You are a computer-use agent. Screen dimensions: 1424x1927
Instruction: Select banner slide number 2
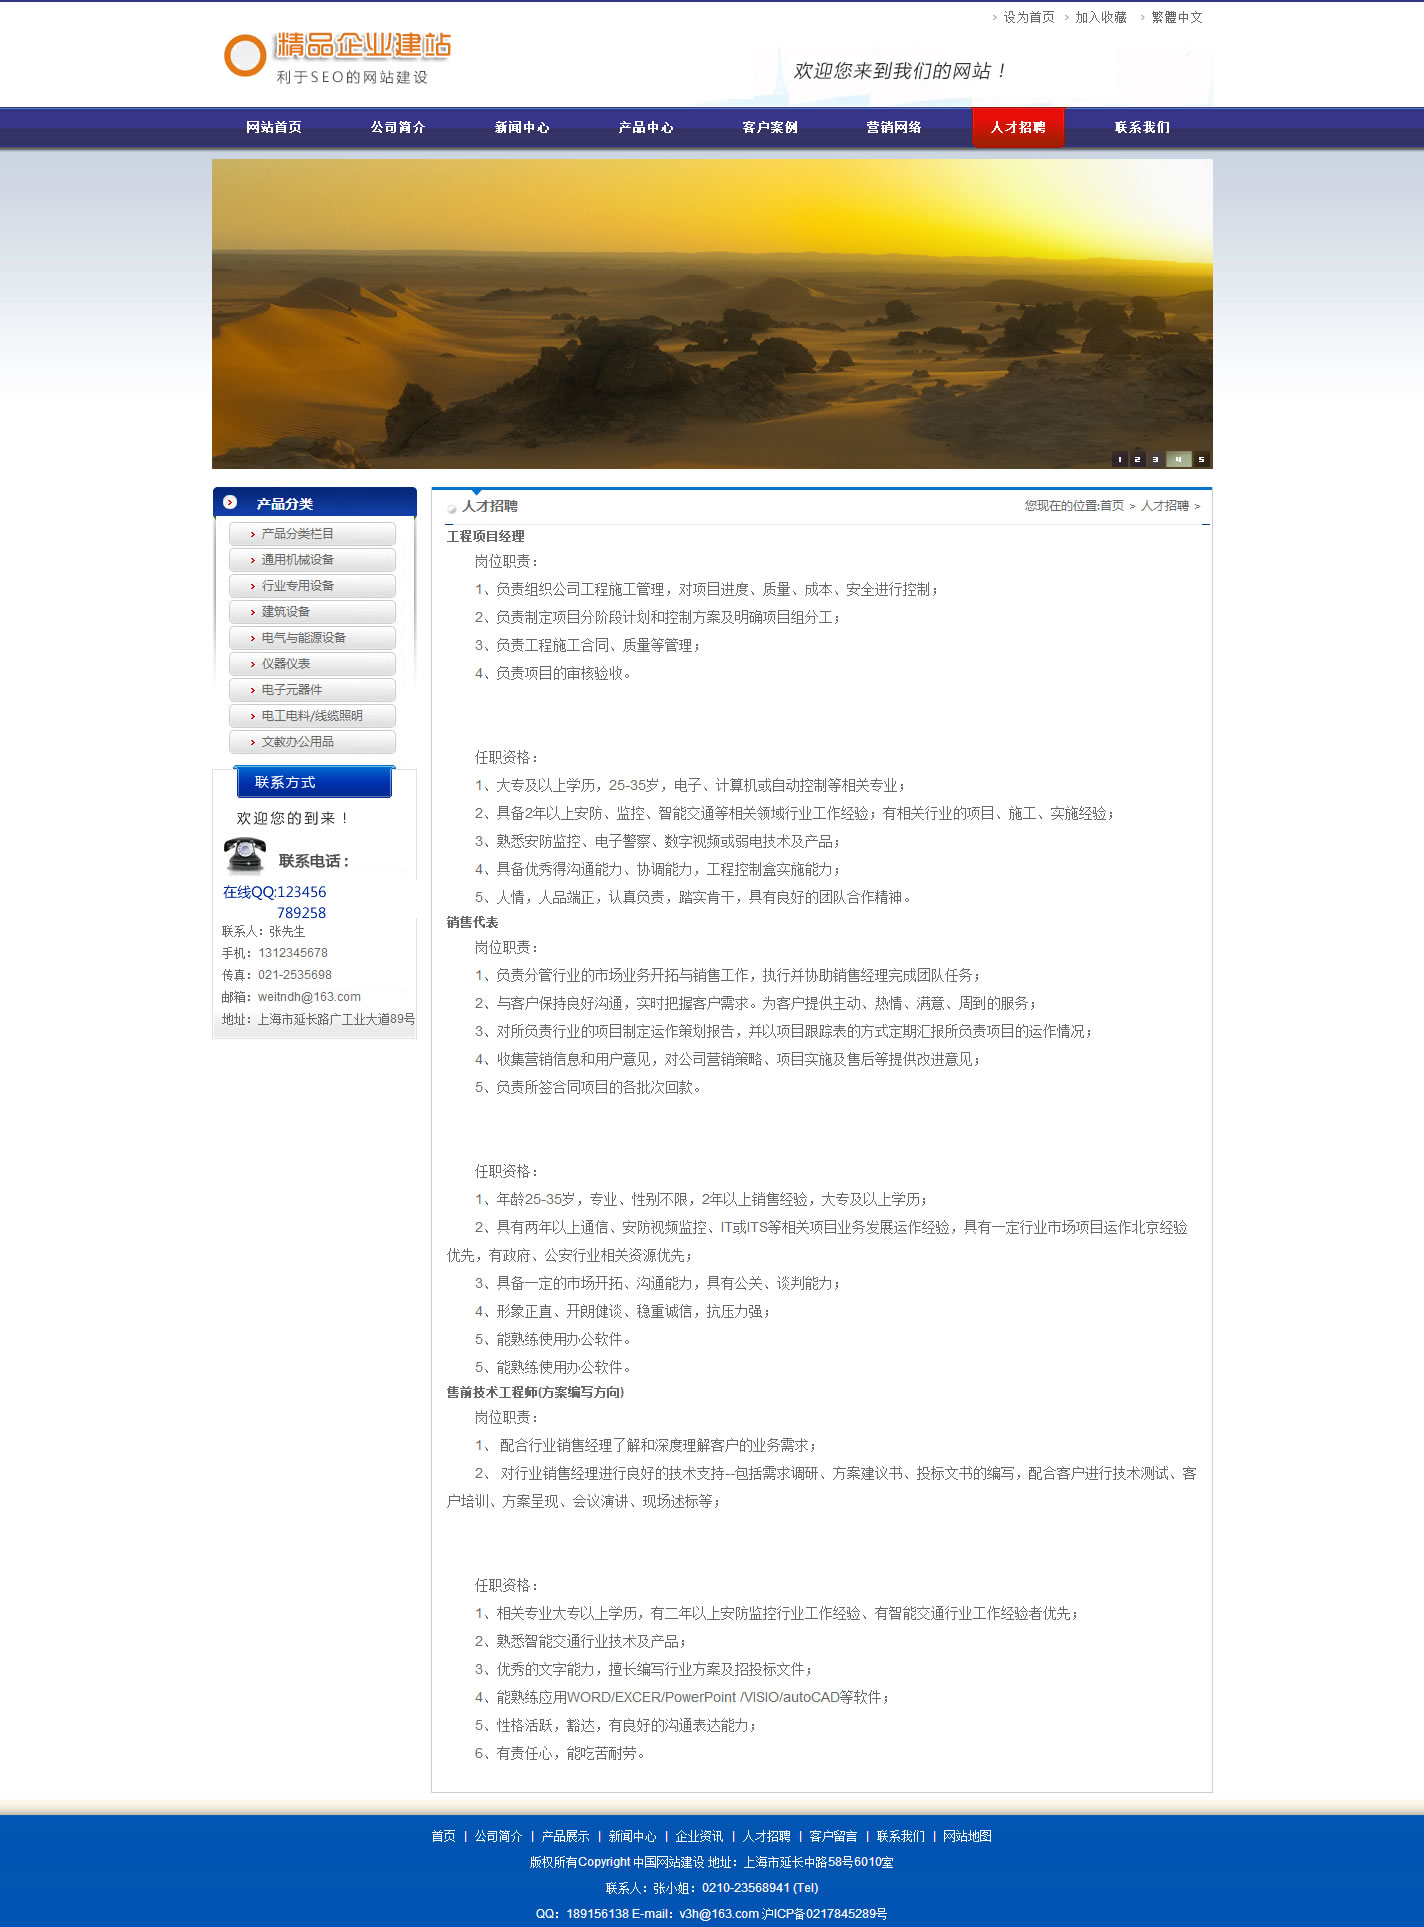point(1137,459)
